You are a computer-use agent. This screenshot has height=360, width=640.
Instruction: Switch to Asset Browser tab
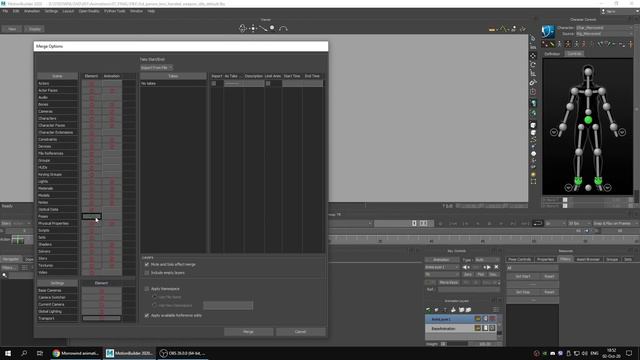pos(588,260)
